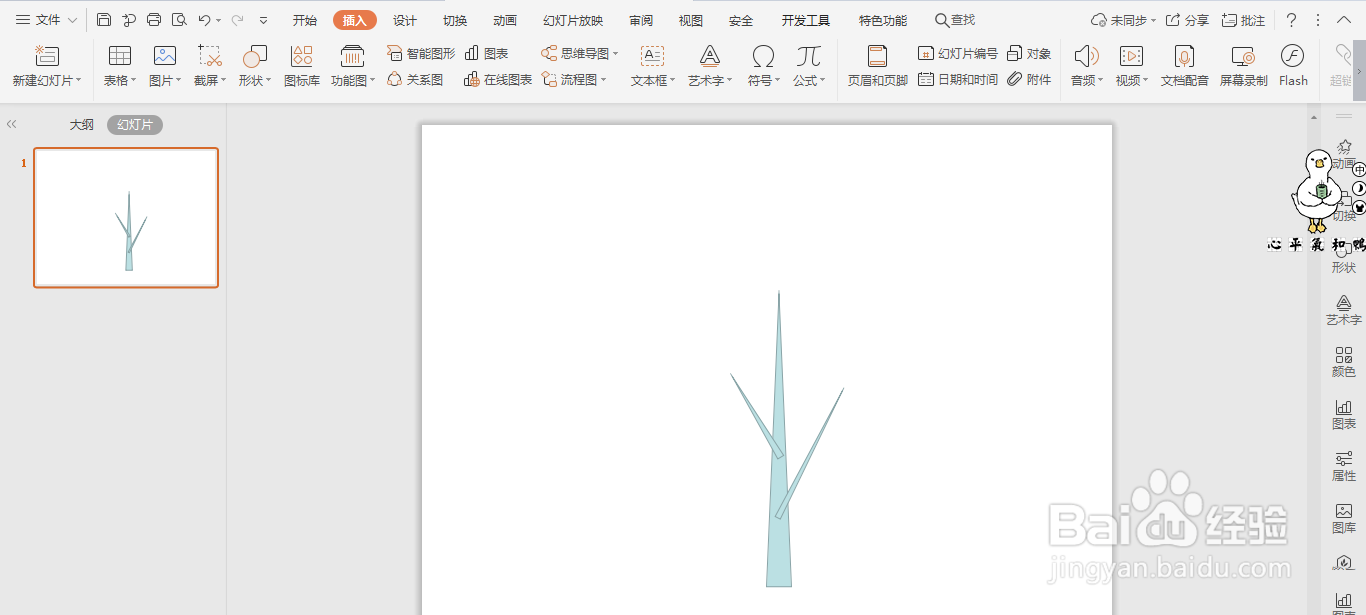Switch to 大纲 outline view
Image resolution: width=1366 pixels, height=615 pixels.
pyautogui.click(x=81, y=125)
